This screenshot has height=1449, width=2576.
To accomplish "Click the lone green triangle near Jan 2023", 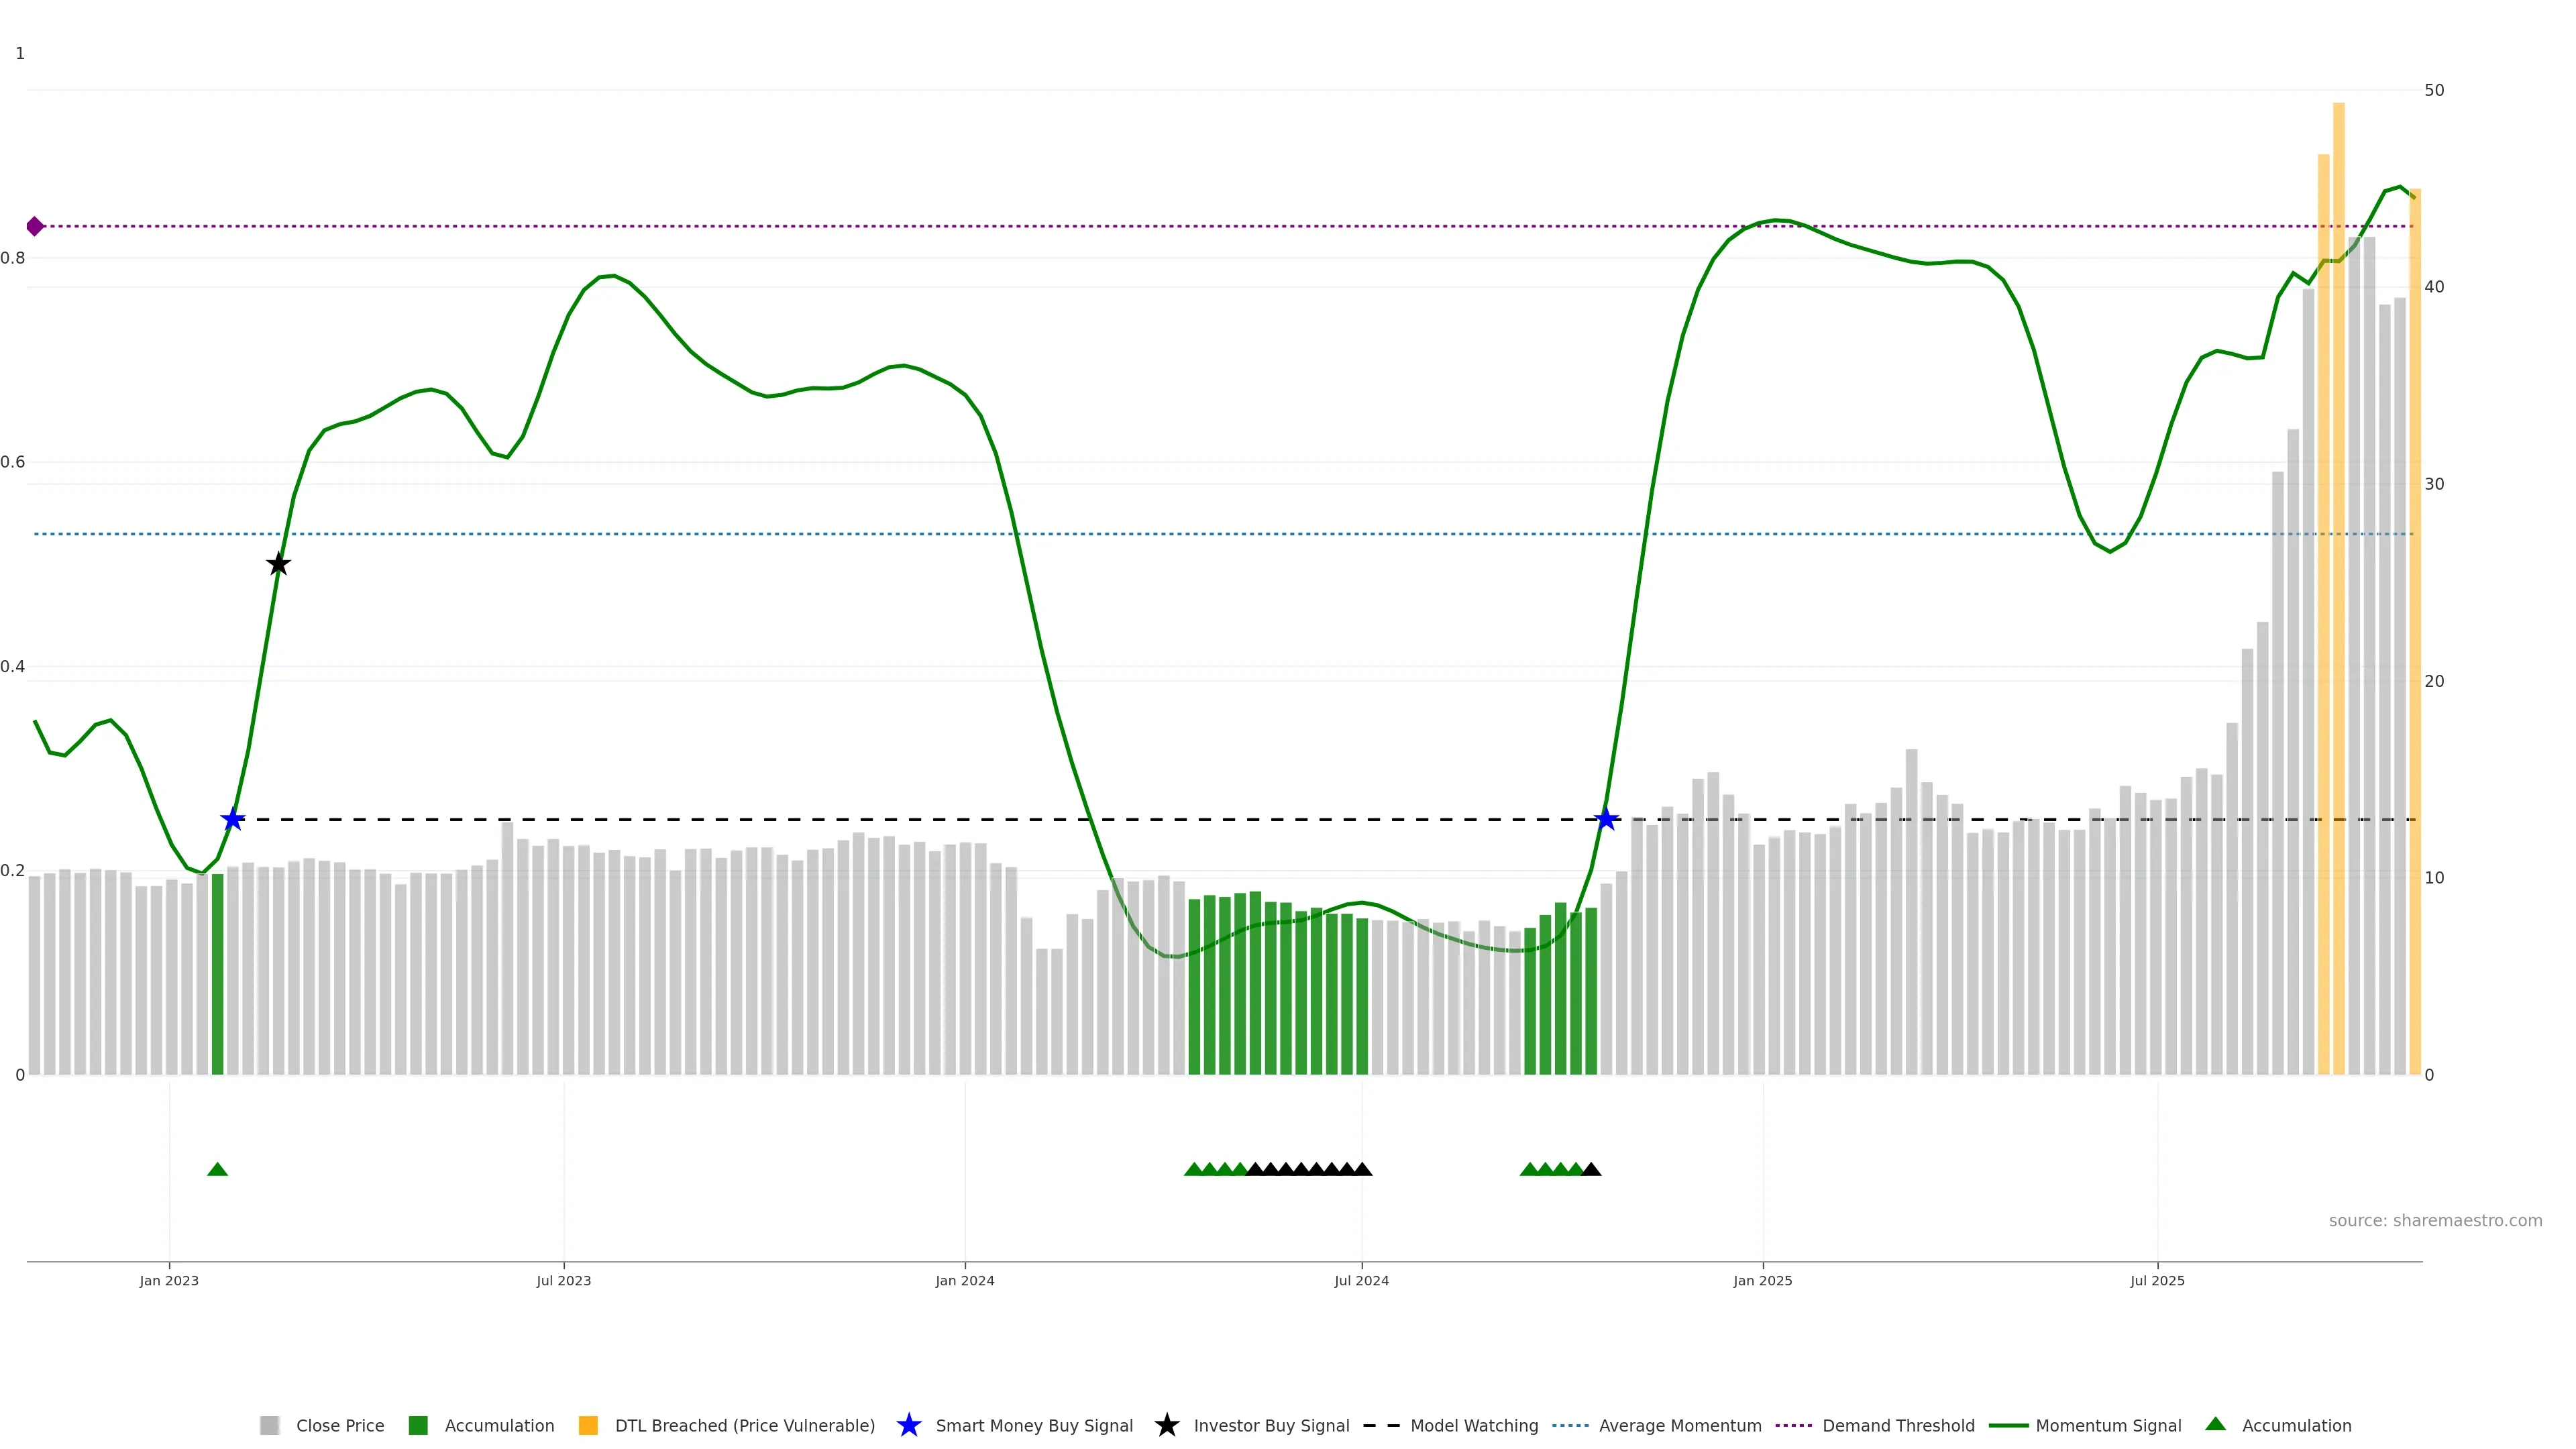I will pos(217,1169).
